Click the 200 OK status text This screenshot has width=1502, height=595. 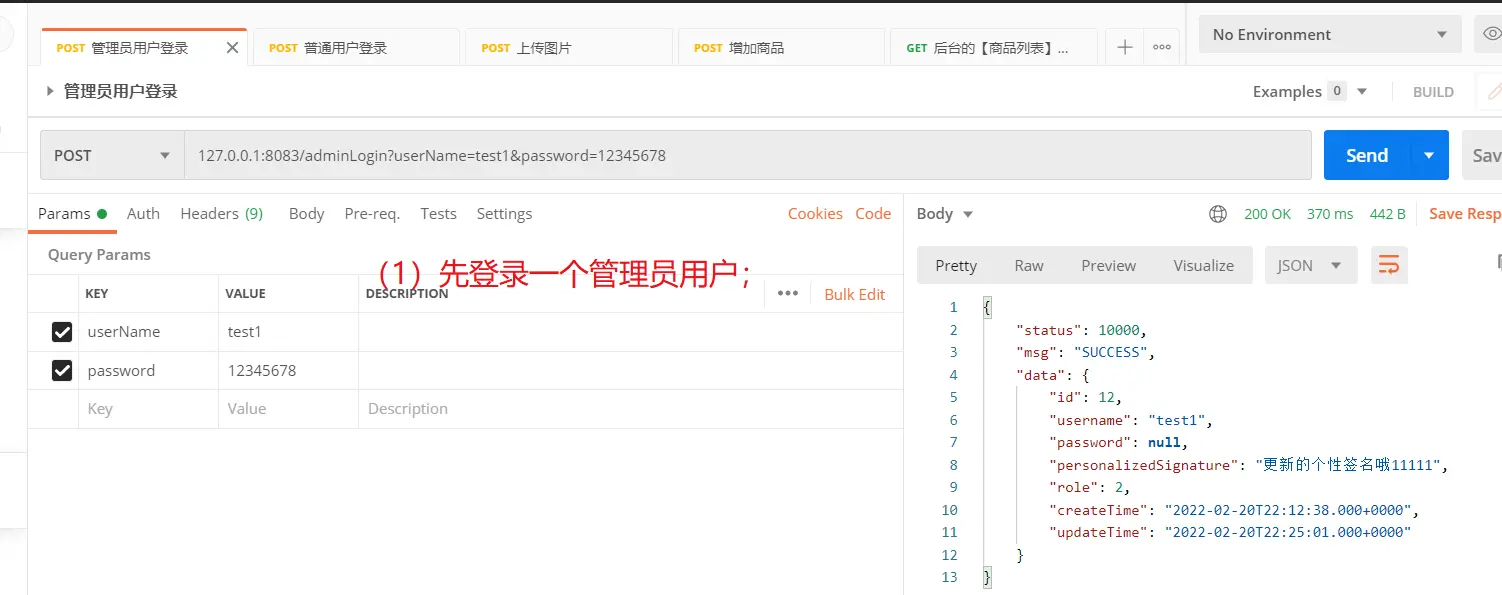point(1267,214)
